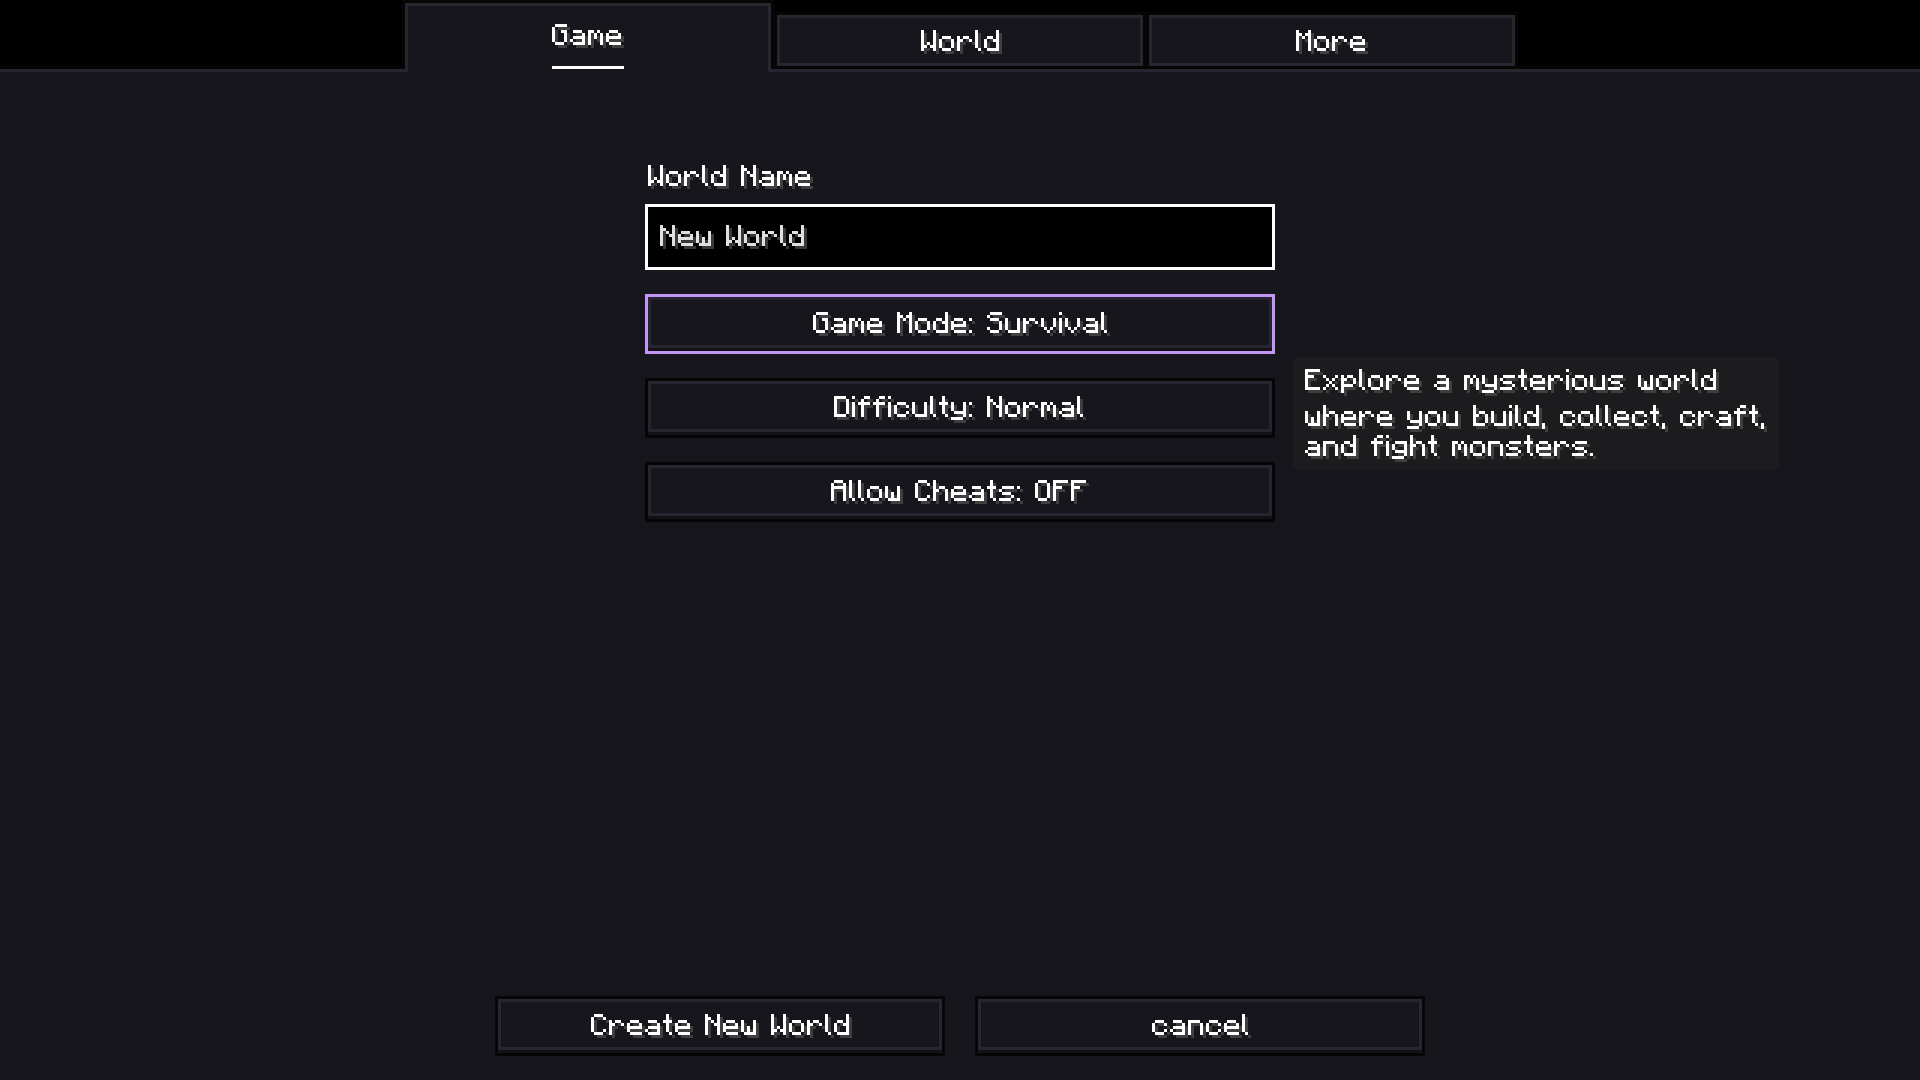Screen dimensions: 1920x1080
Task: Click Create New World button
Action: [720, 1025]
